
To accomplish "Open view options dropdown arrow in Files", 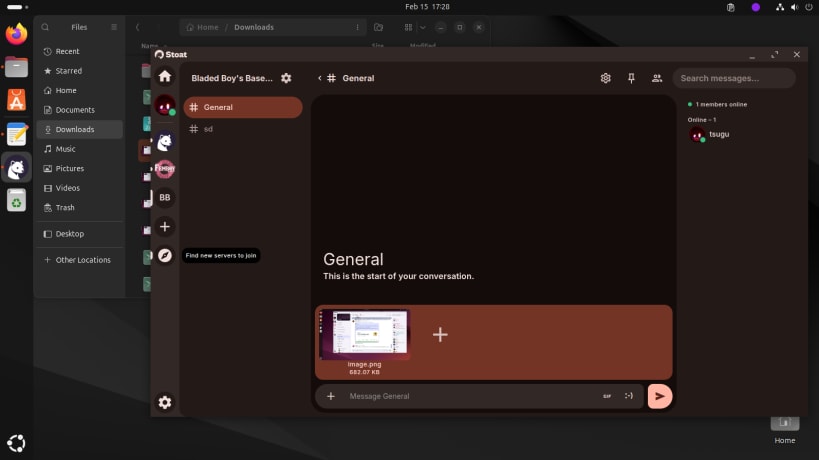I will coord(423,27).
